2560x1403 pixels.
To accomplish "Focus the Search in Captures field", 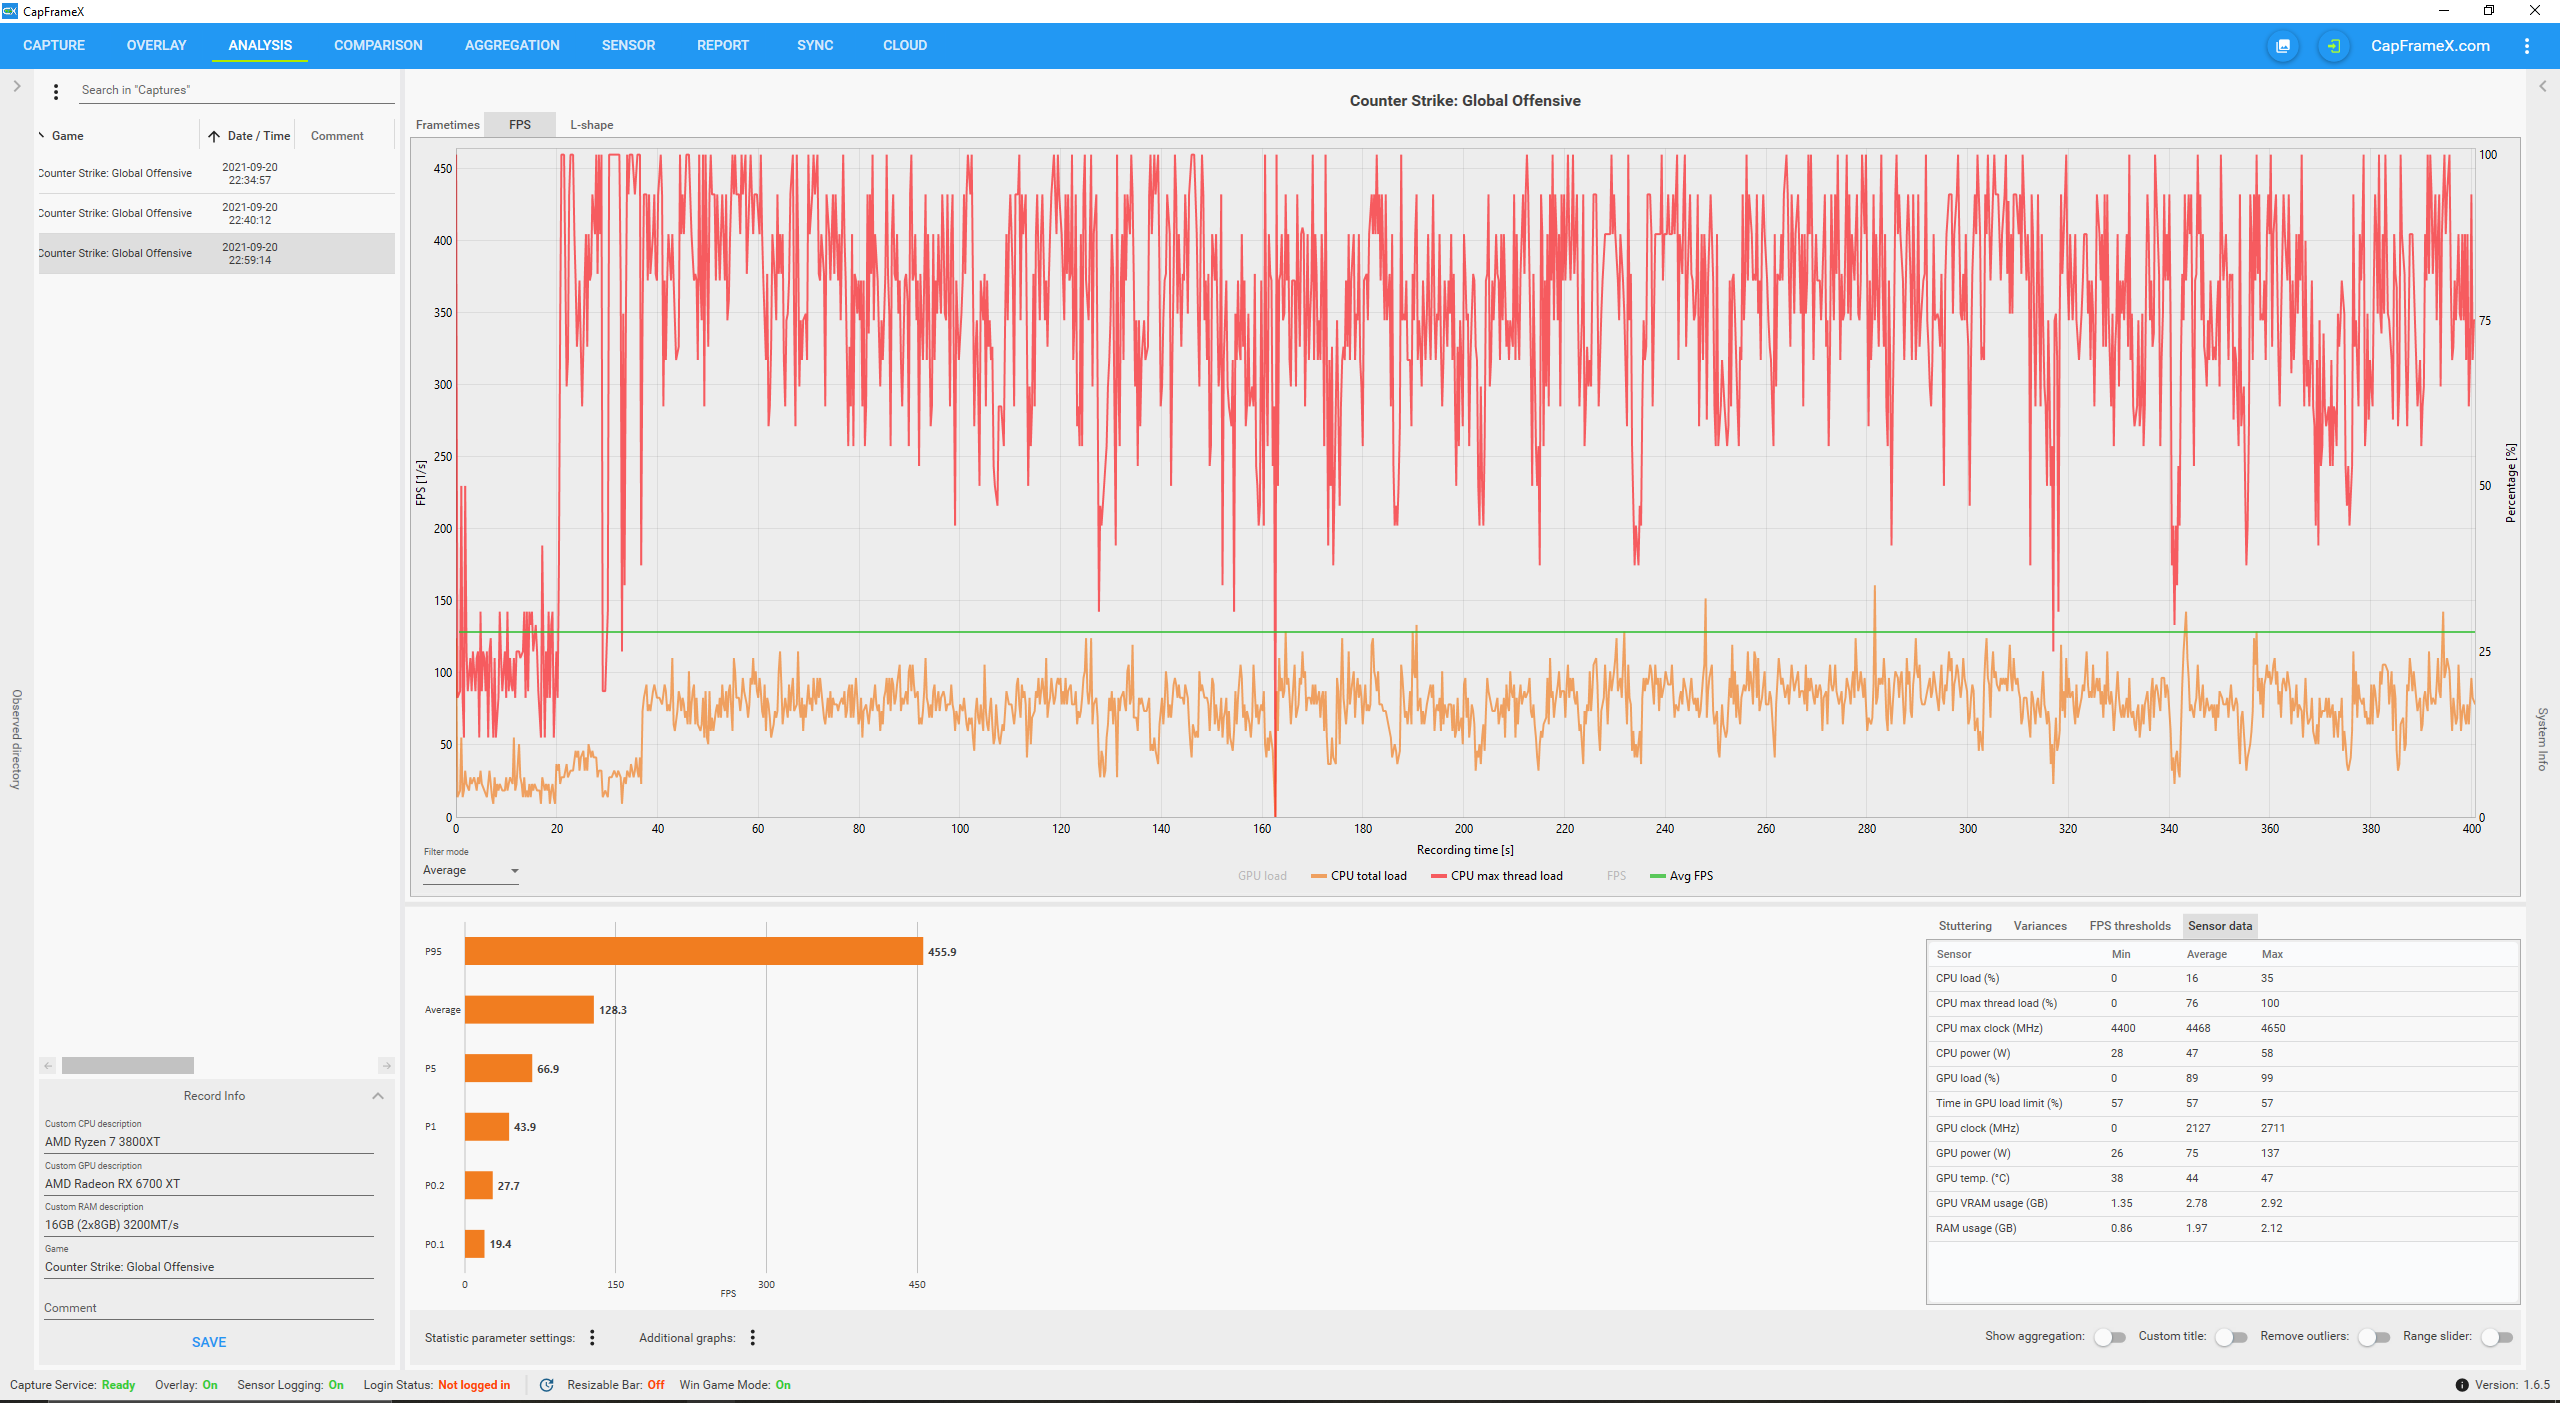I will pos(236,90).
